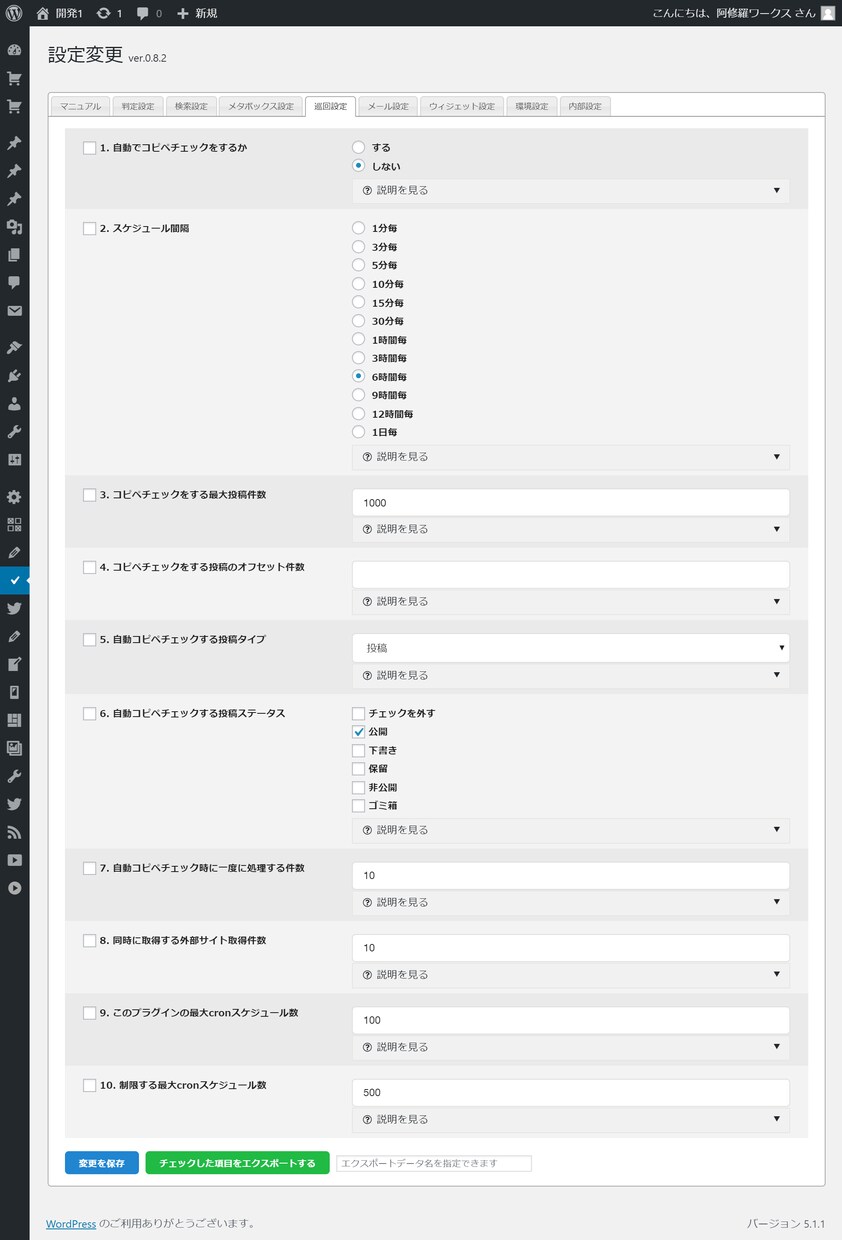Tick export checkbox for item 10

[x=89, y=1085]
